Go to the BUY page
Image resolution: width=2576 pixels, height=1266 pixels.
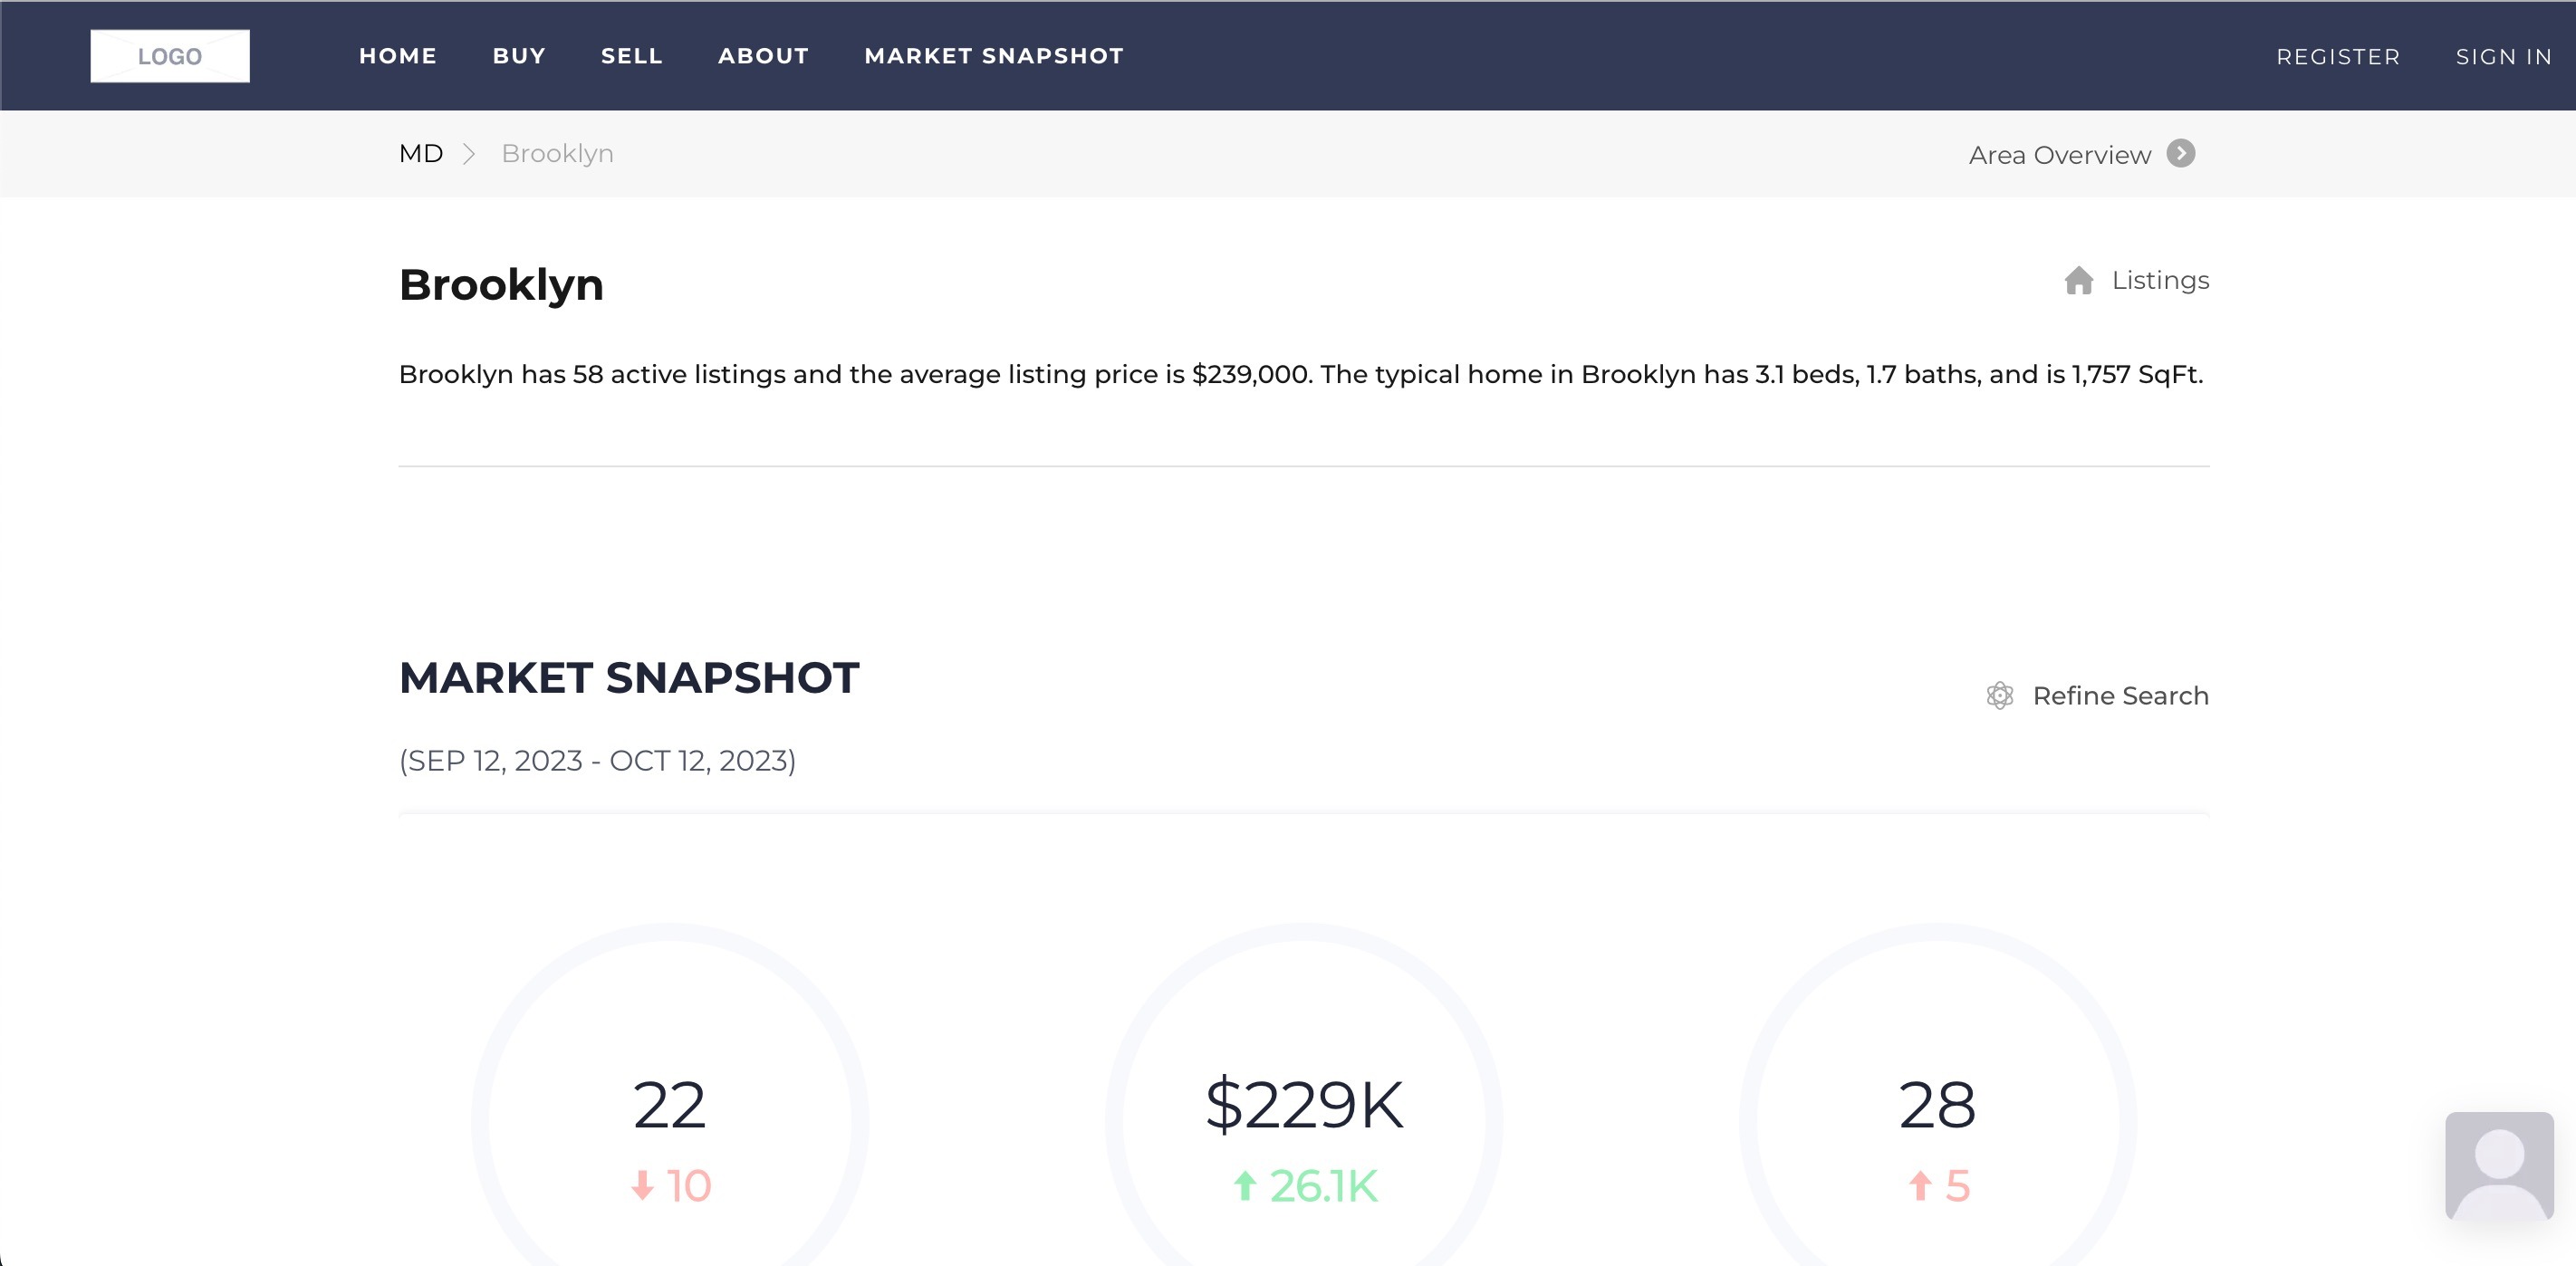[519, 56]
